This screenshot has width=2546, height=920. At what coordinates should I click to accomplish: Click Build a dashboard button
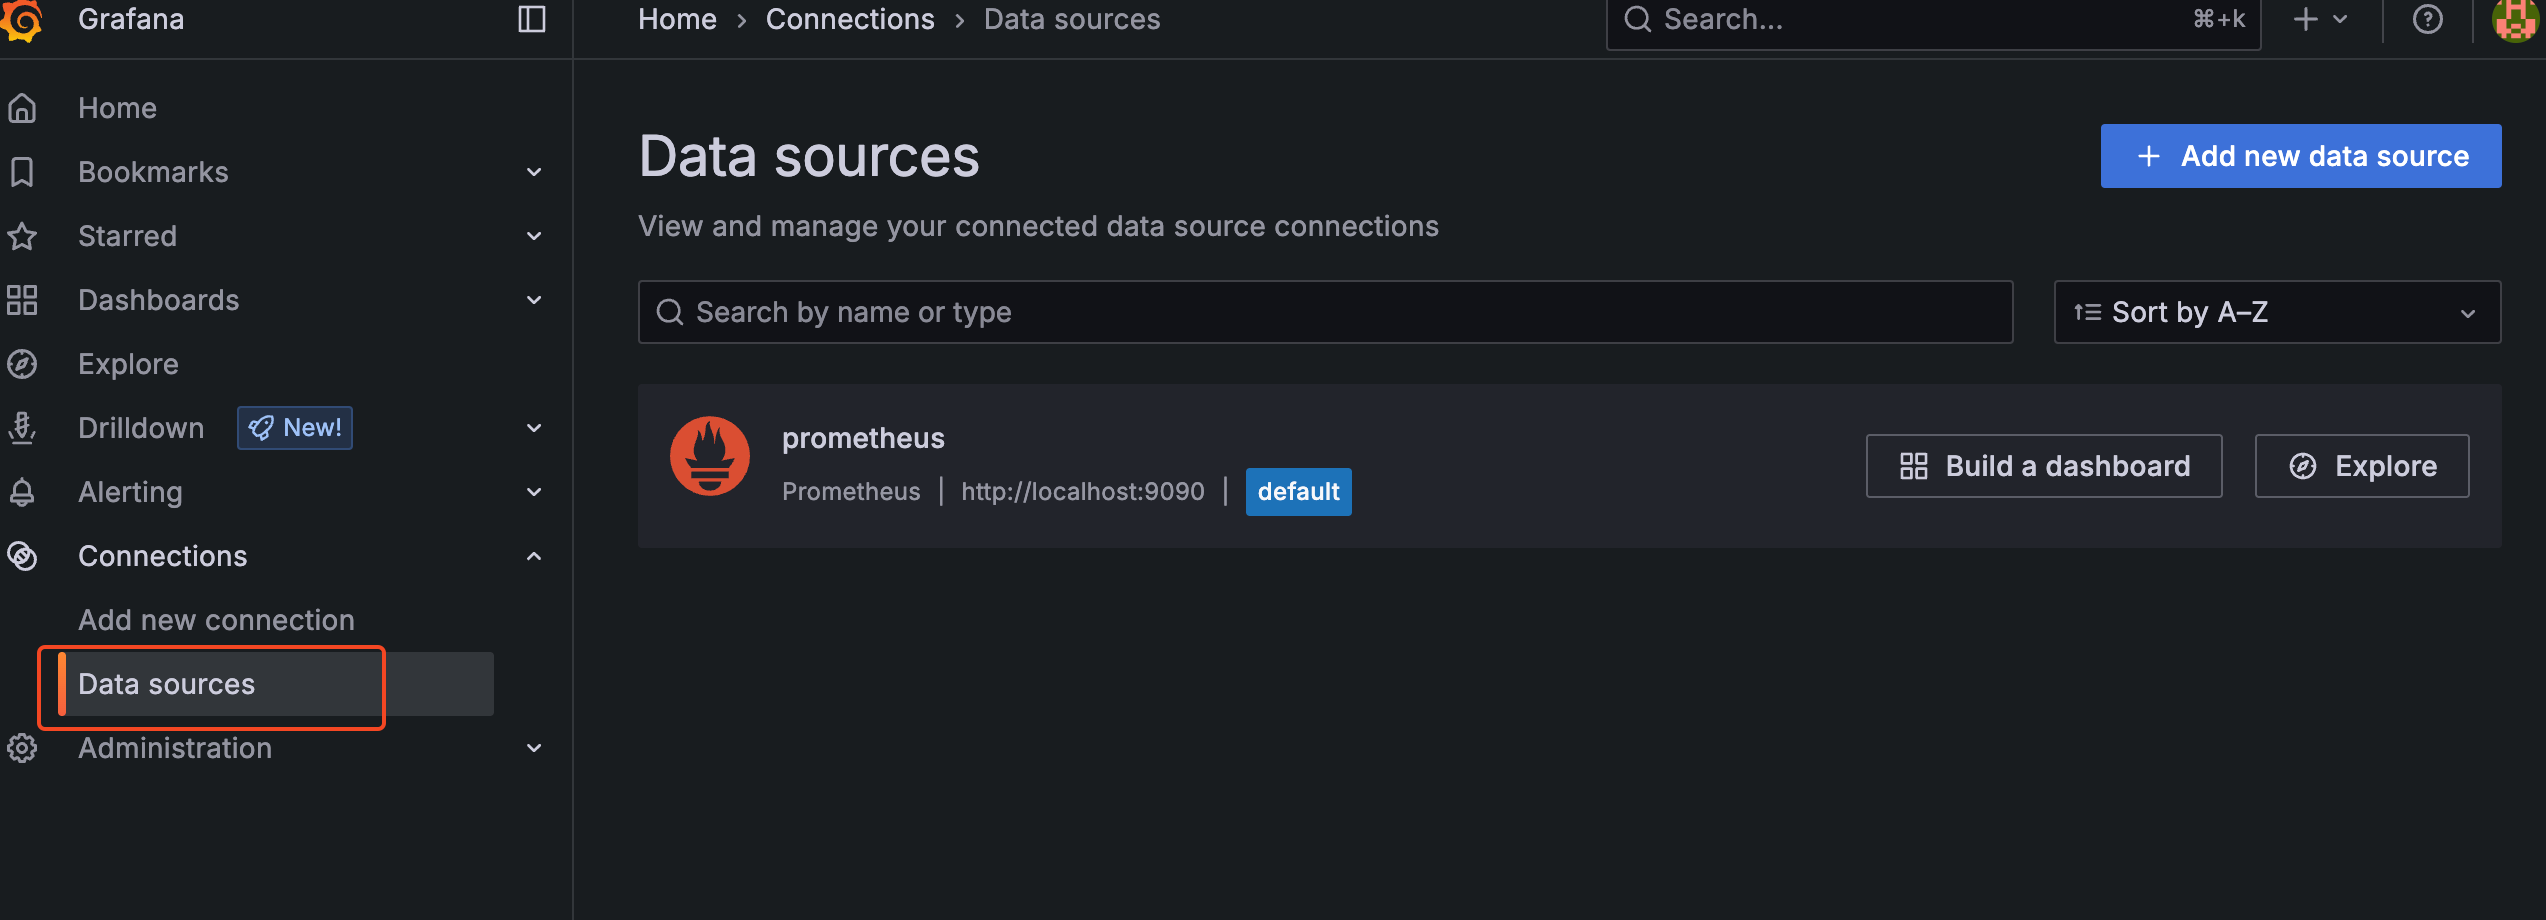pos(2044,466)
